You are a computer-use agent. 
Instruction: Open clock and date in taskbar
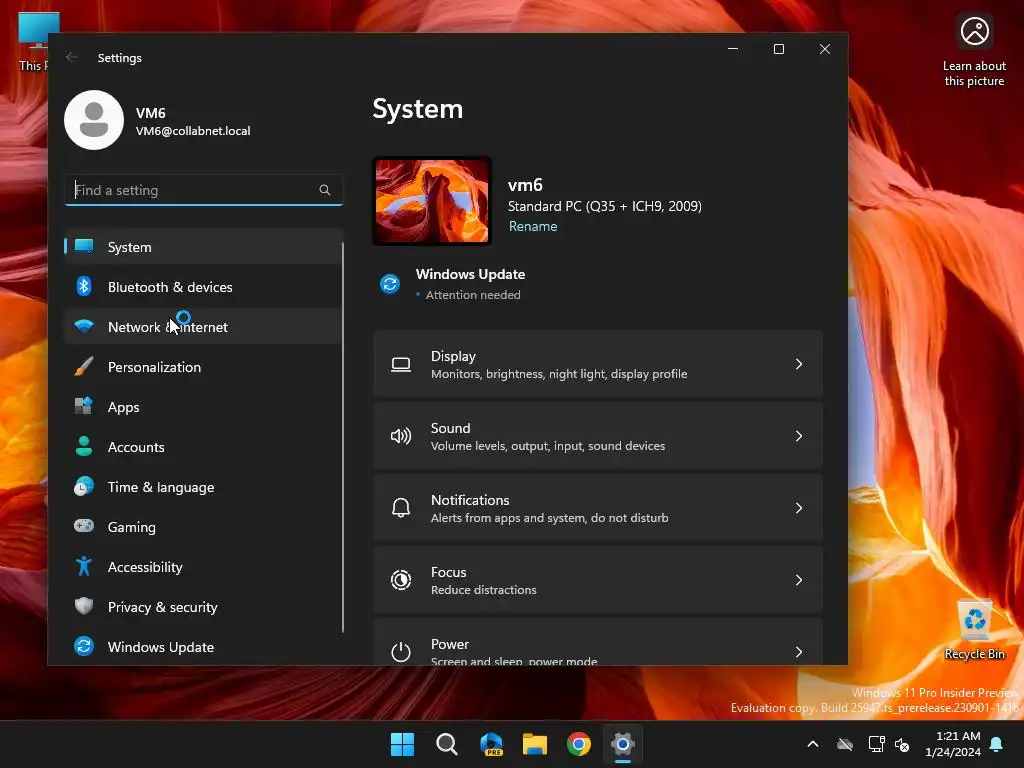coord(953,744)
